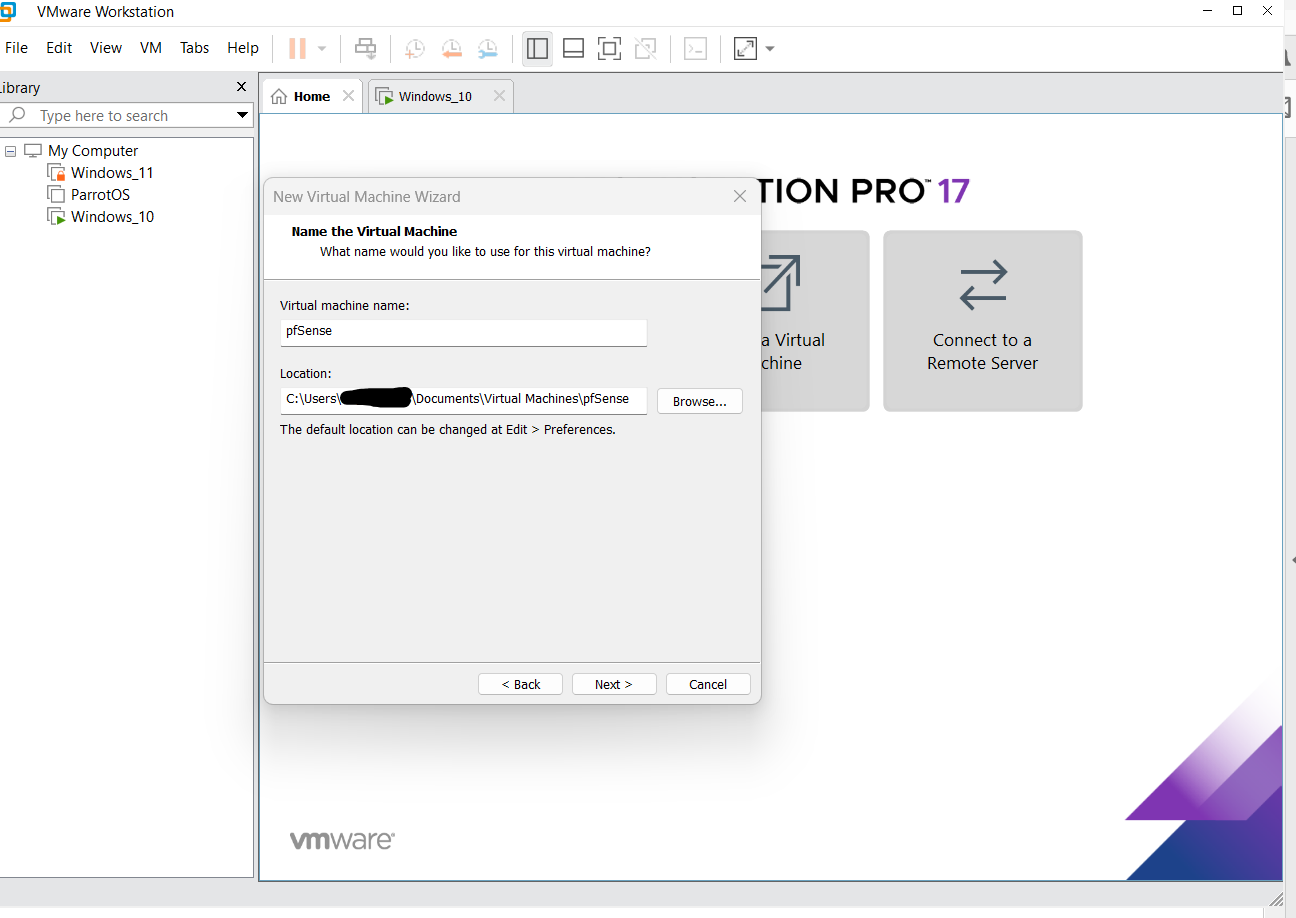Open the power options dropdown beside pause
The height and width of the screenshot is (918, 1296).
click(x=322, y=48)
